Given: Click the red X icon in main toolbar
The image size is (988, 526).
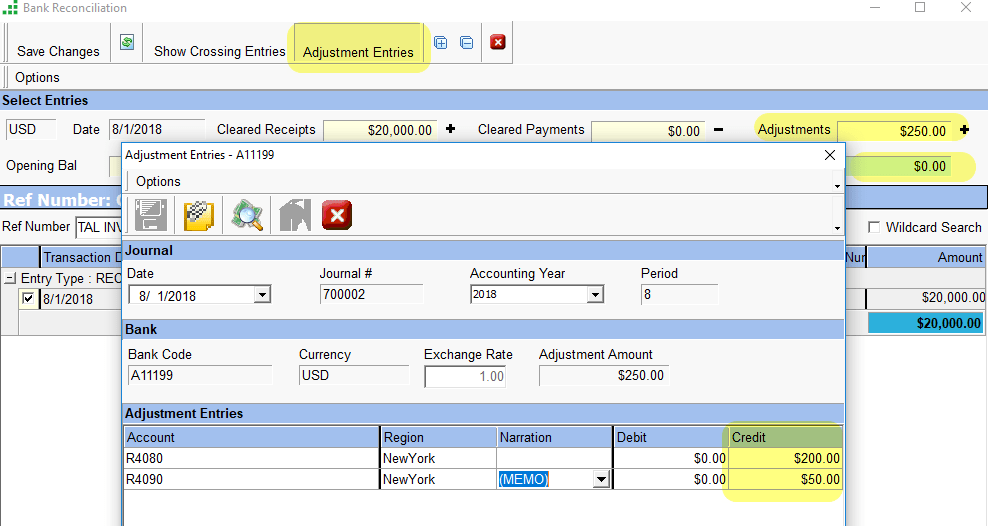Looking at the screenshot, I should 497,42.
